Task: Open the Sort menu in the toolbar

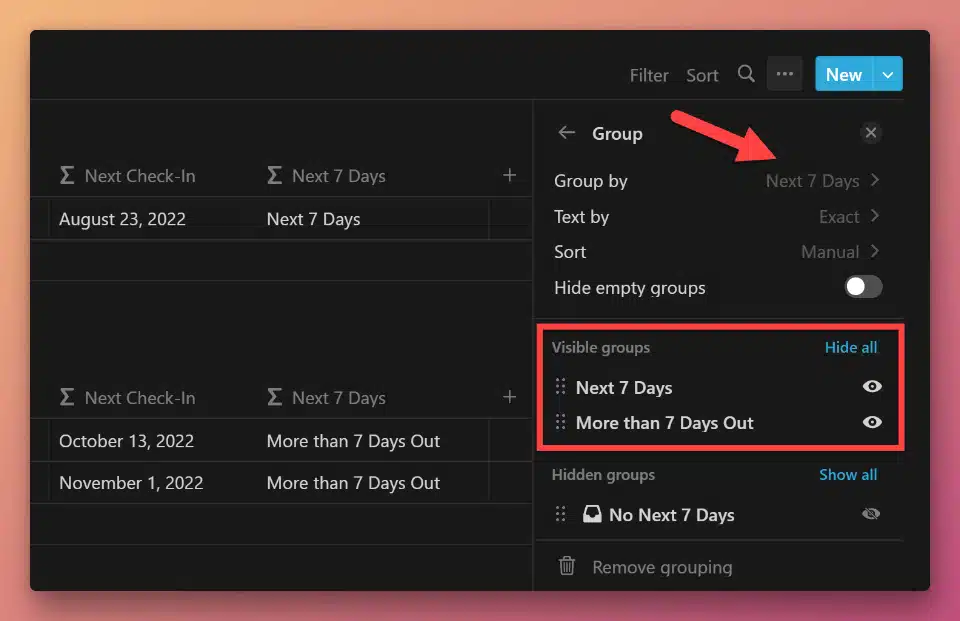Action: (x=702, y=75)
